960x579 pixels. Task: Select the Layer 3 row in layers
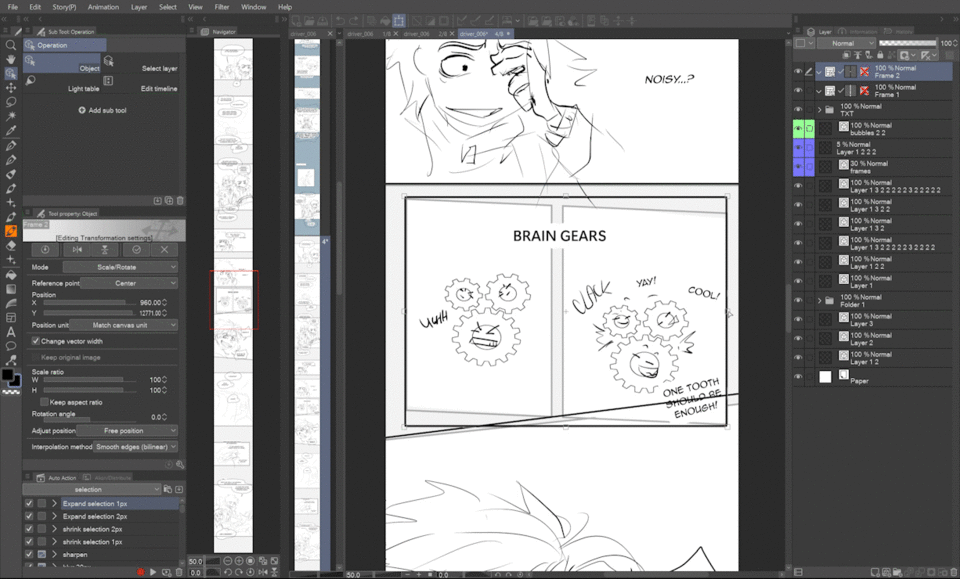point(883,319)
